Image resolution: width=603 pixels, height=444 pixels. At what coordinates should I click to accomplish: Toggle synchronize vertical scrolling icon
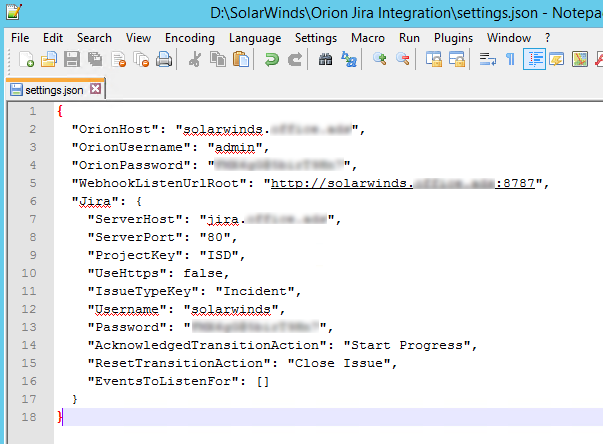434,60
